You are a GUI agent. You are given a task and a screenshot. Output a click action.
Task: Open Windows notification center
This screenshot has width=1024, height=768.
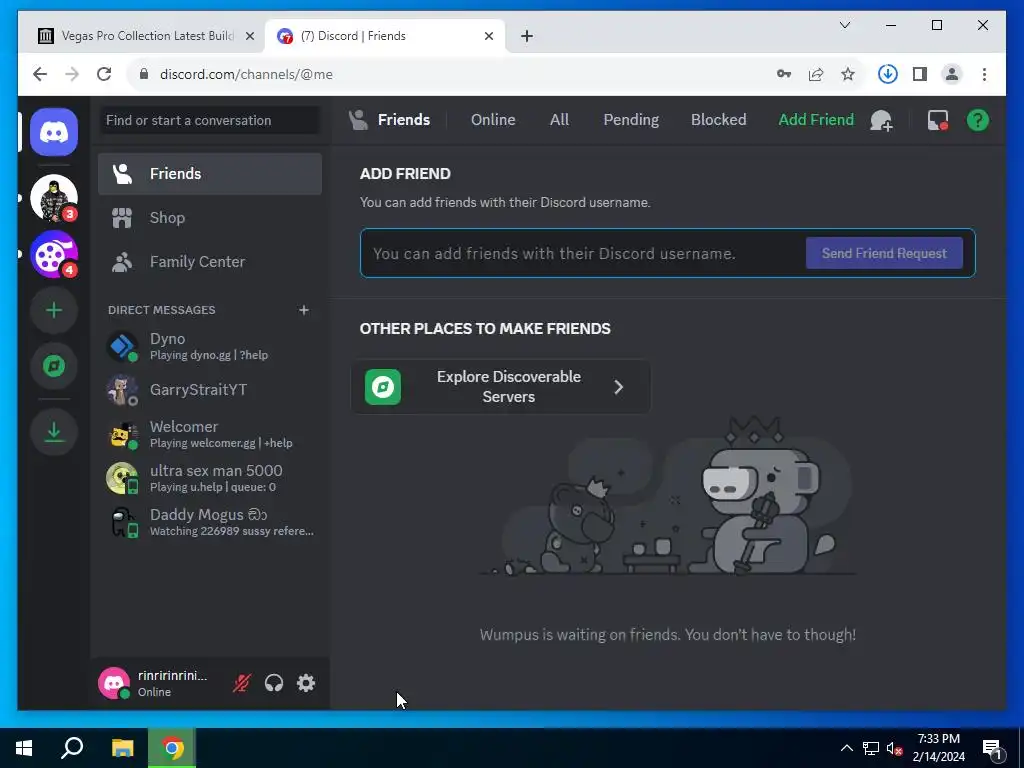click(993, 748)
